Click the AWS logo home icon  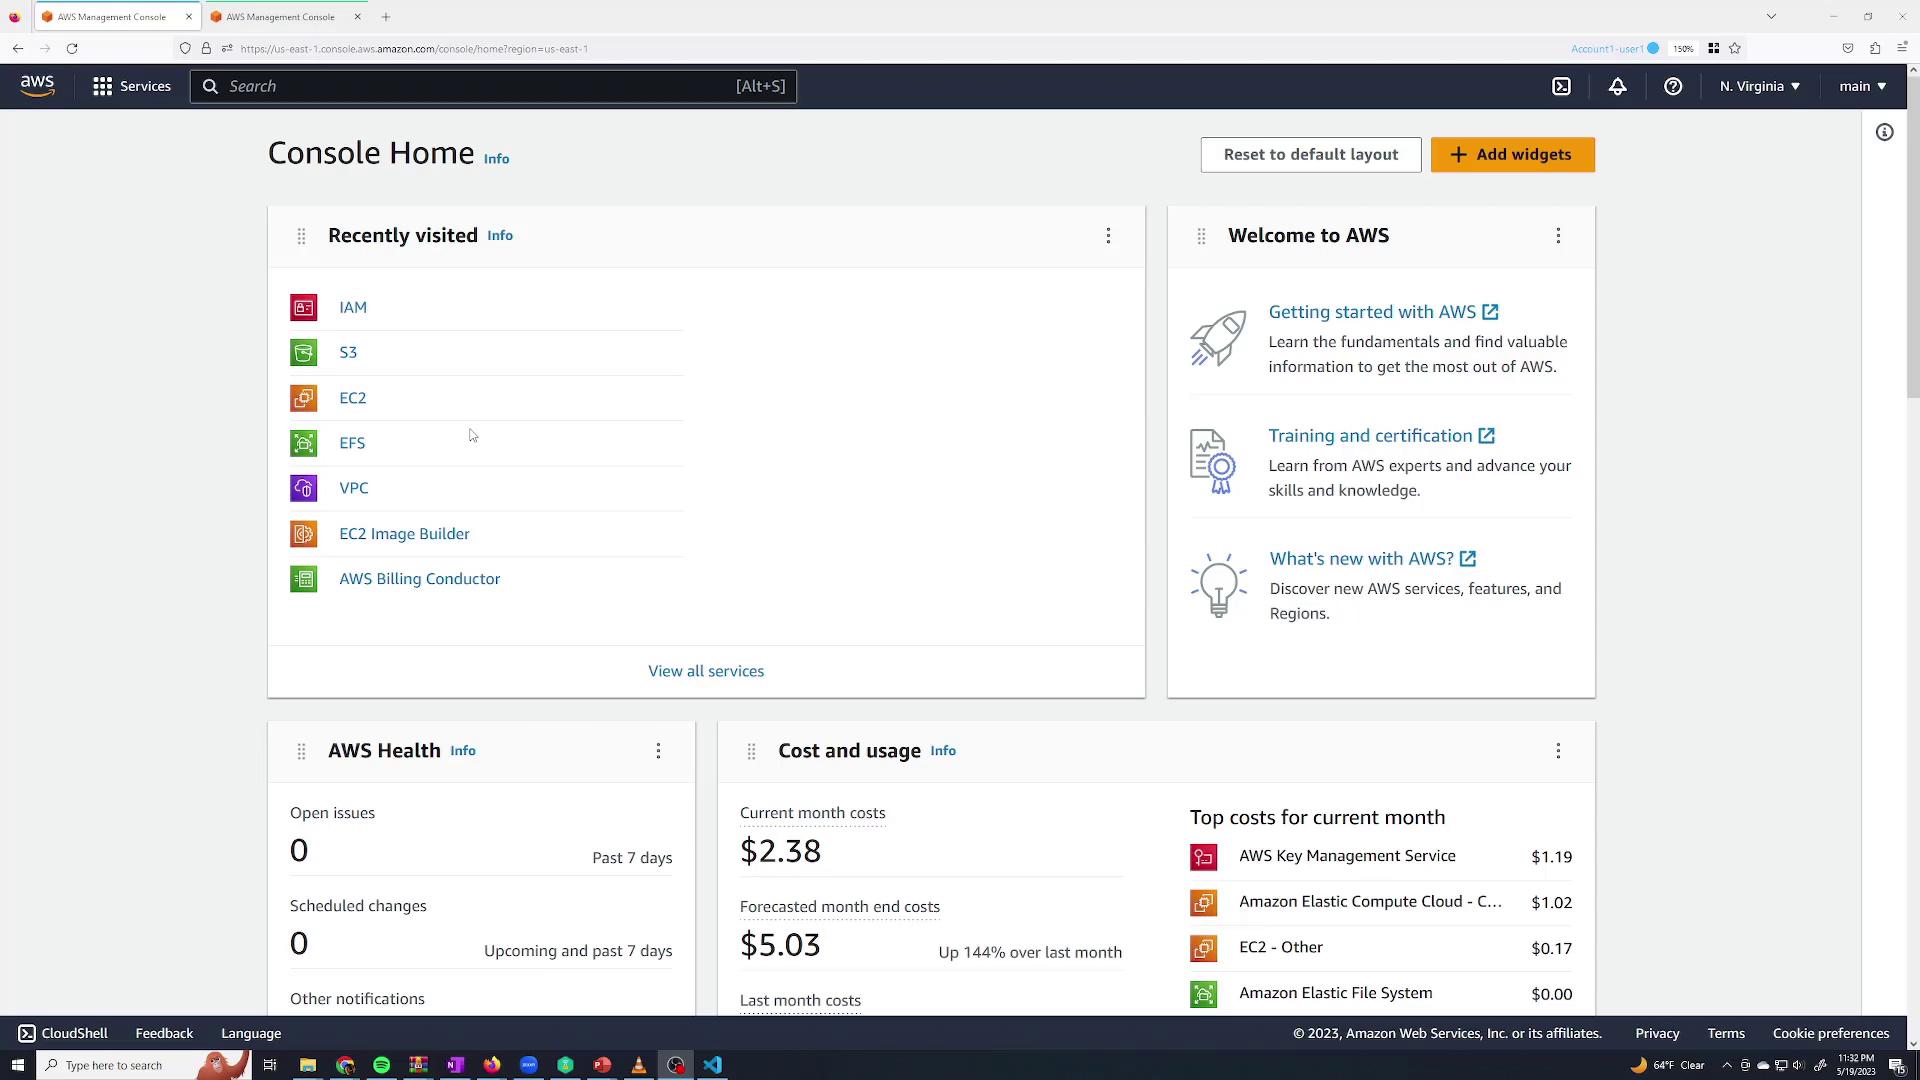[37, 87]
